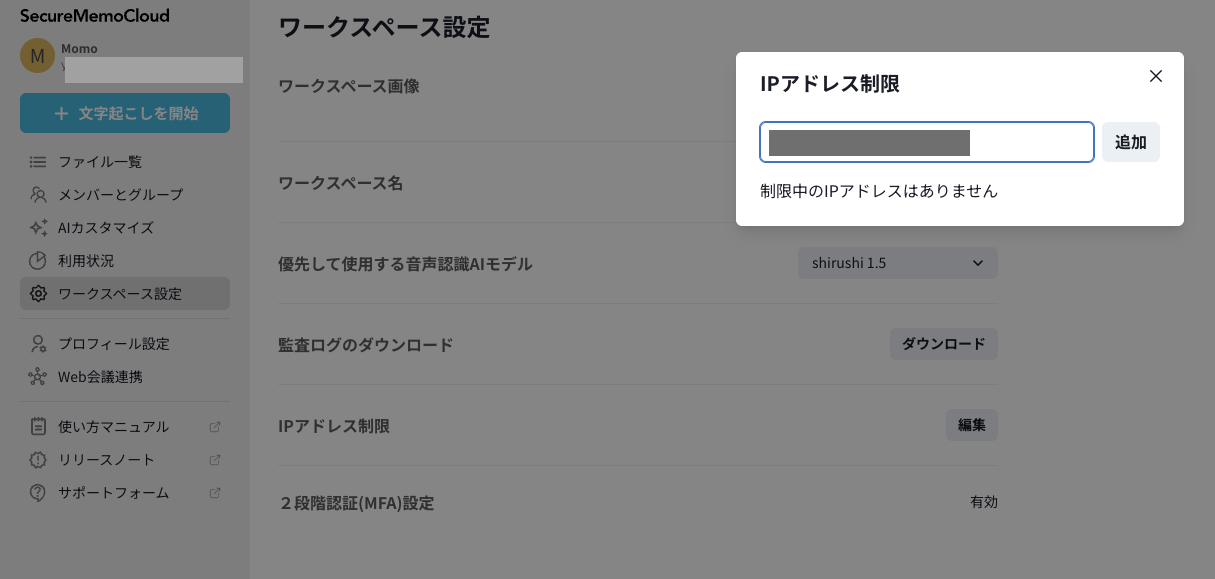
Task: Open the shirushi 1.5 model dropdown
Action: (897, 263)
